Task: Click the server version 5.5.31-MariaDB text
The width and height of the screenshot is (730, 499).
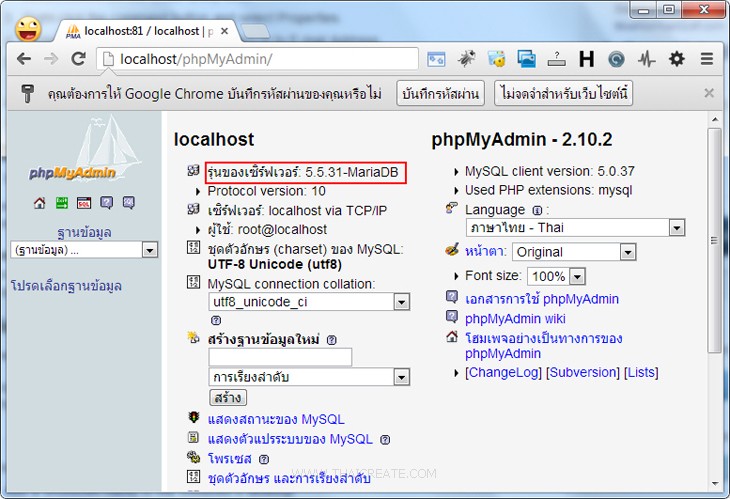Action: pos(303,172)
